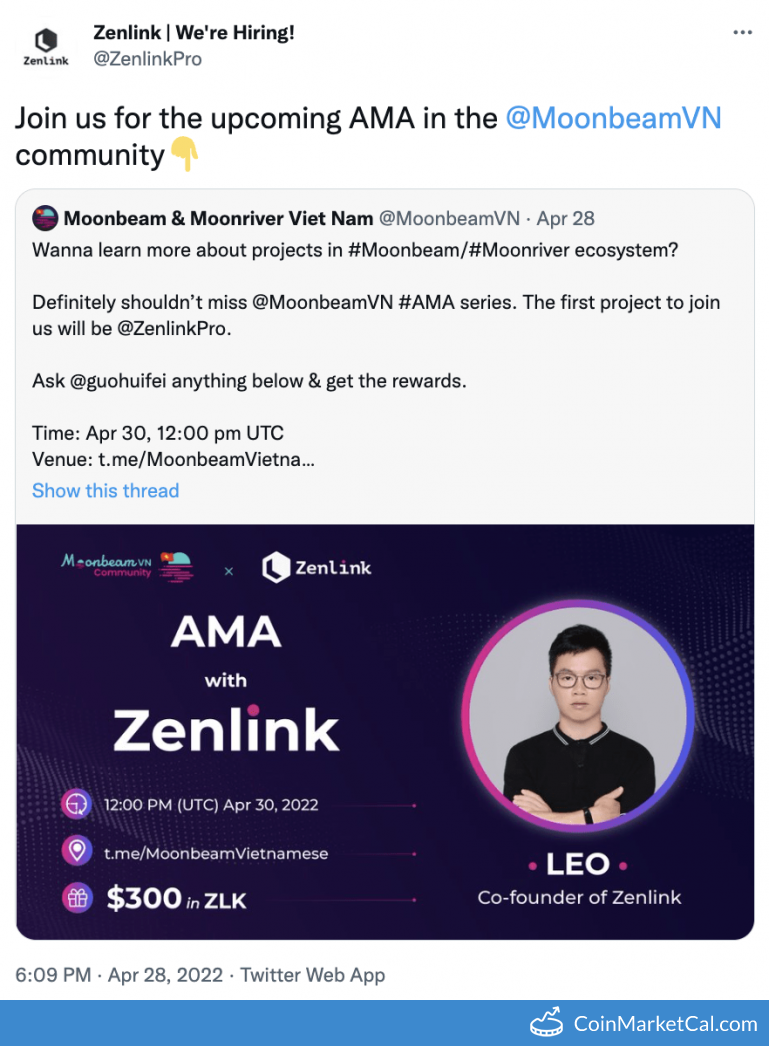Open the Zenlink | We're Hiring! profile name
Image resolution: width=769 pixels, height=1046 pixels.
click(194, 32)
